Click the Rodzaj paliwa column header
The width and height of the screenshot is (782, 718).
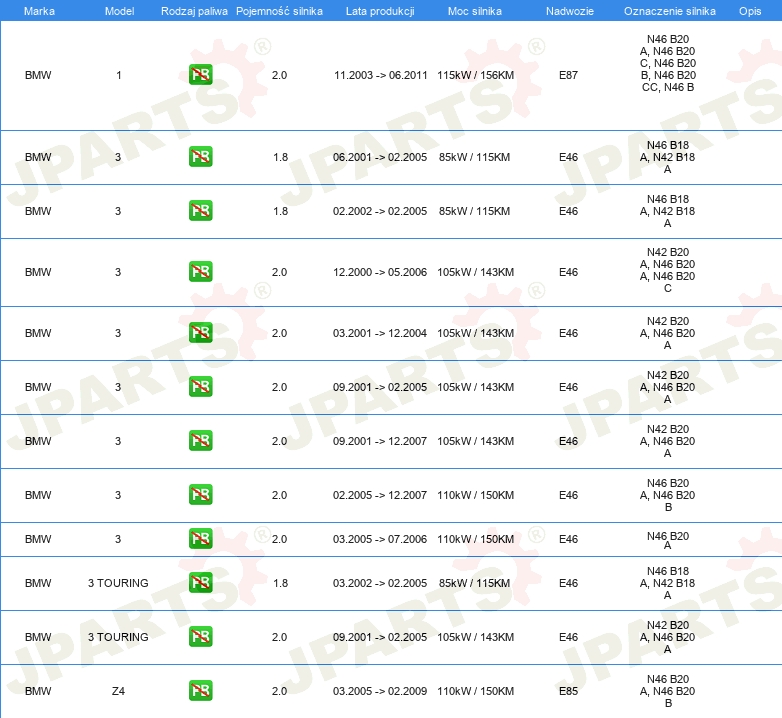[194, 11]
